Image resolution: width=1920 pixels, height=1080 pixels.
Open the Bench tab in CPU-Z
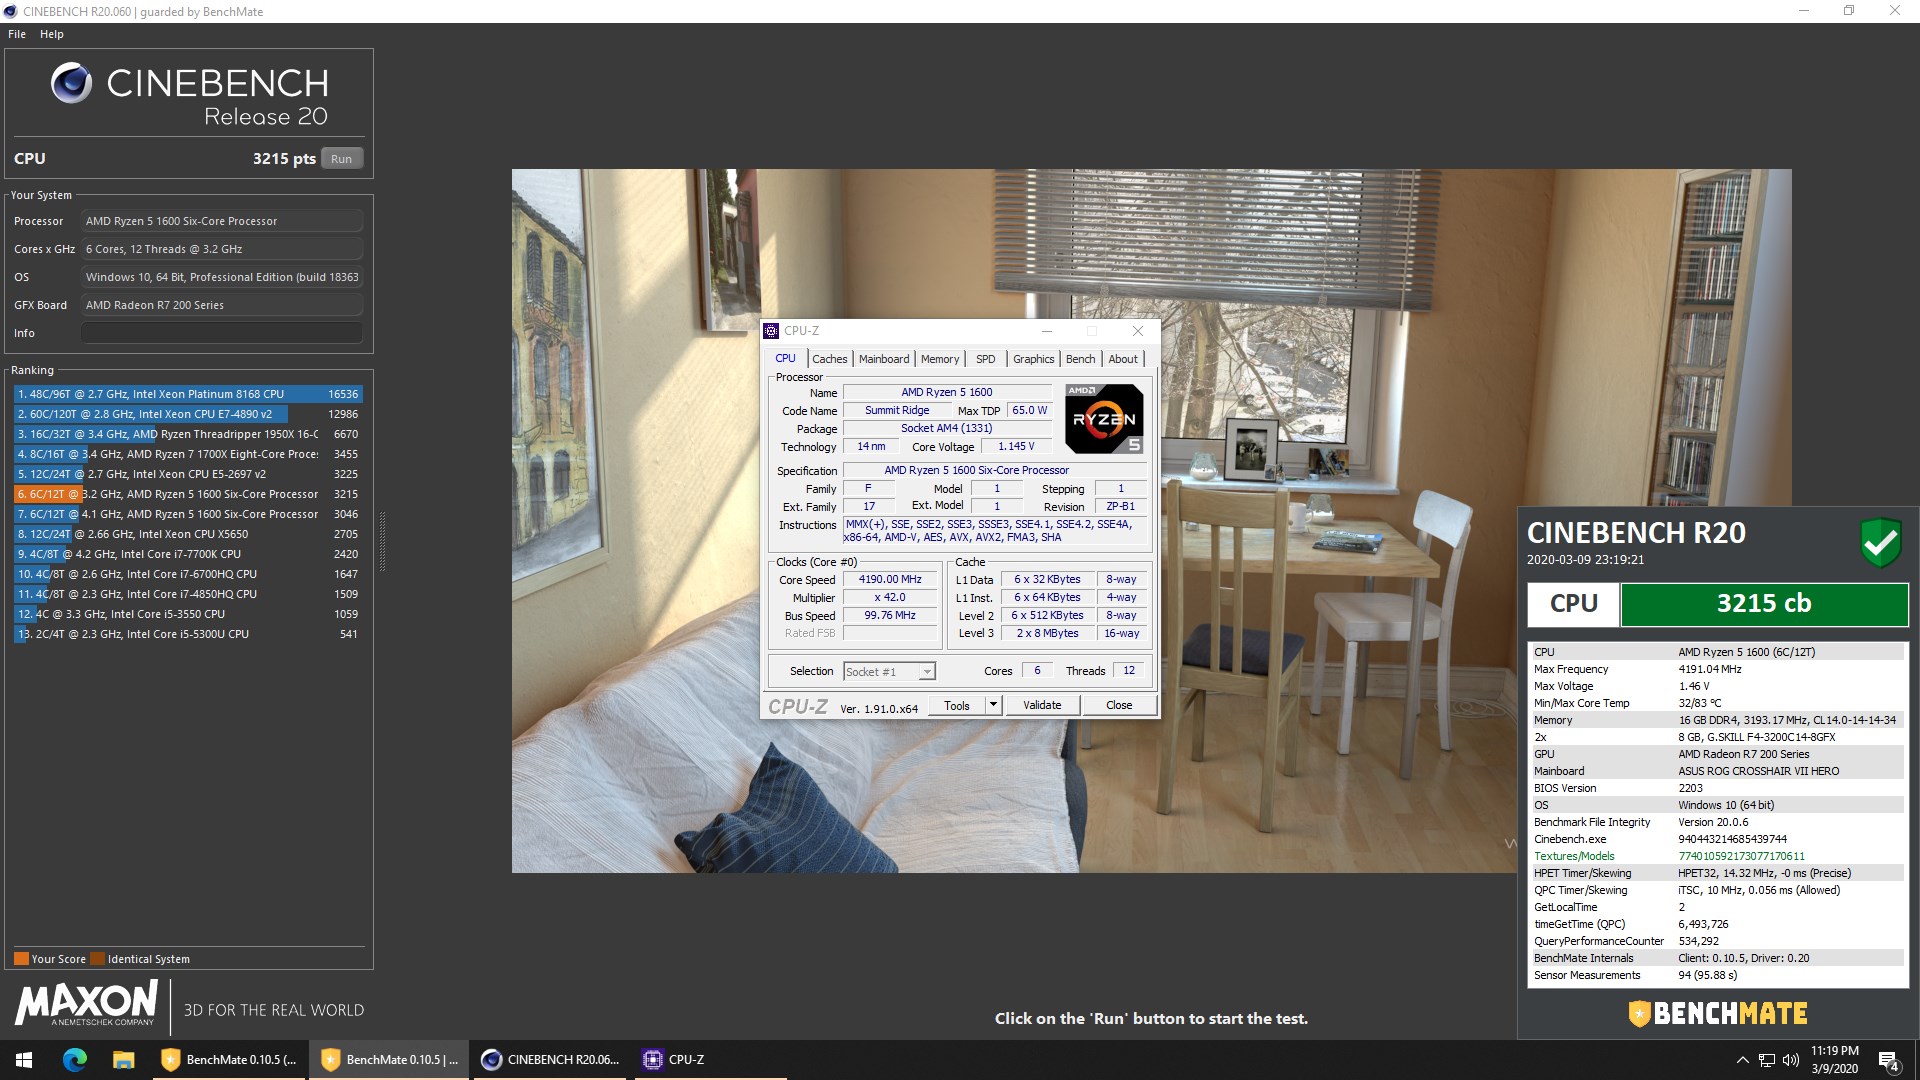(1080, 359)
